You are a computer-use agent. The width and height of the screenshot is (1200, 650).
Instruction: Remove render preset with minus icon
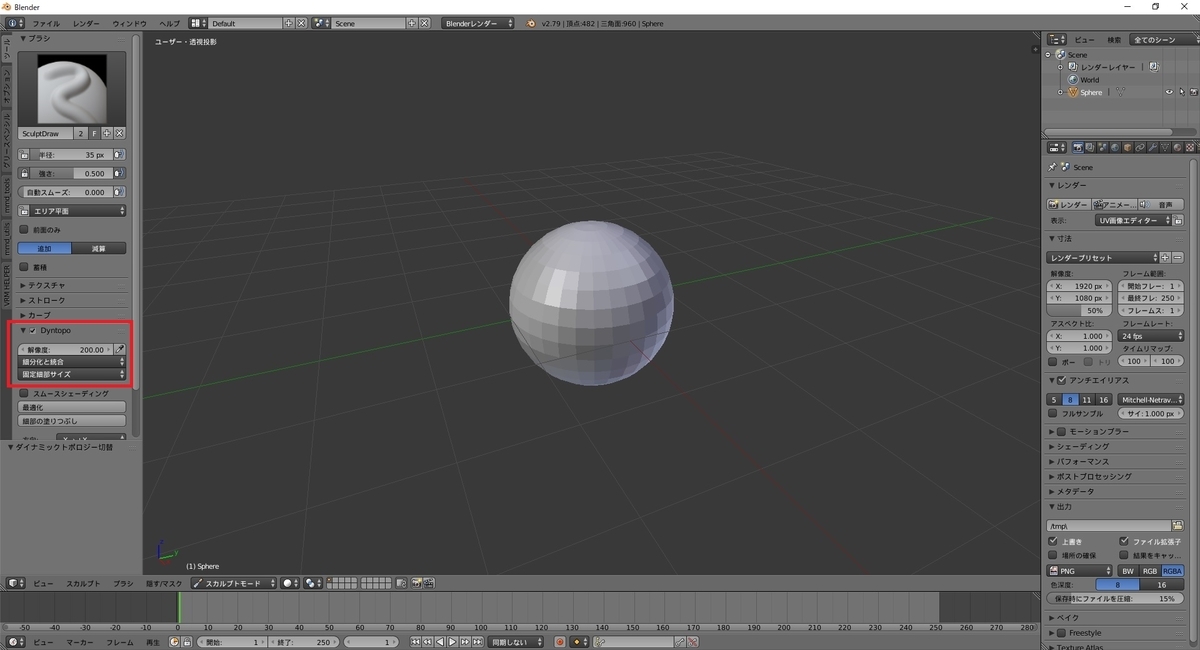tap(1178, 257)
